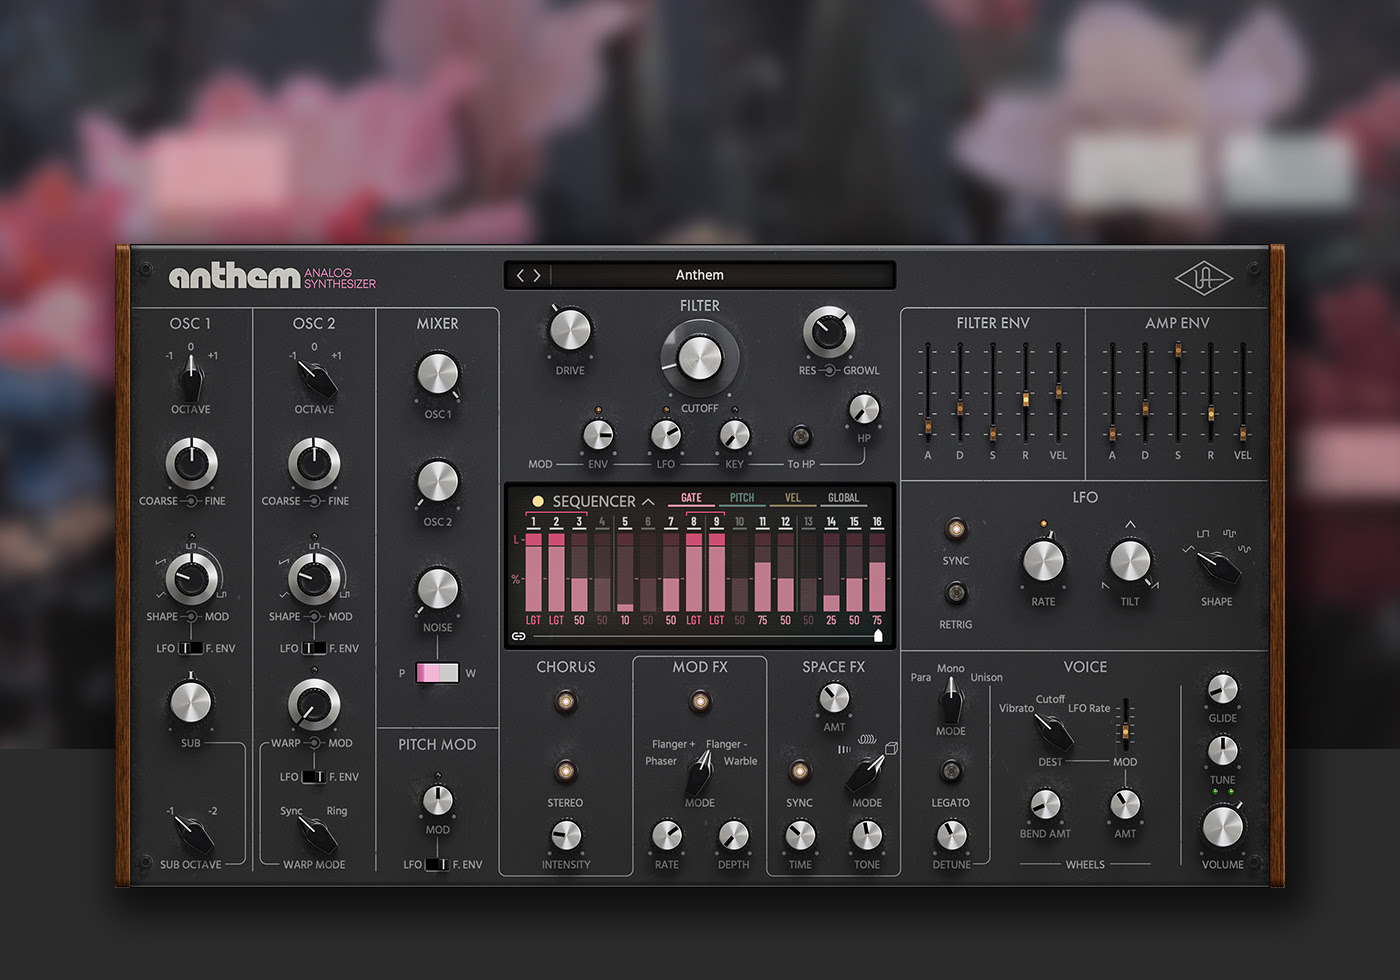Click the Space FX Mode selector
The height and width of the screenshot is (980, 1400).
(866, 773)
